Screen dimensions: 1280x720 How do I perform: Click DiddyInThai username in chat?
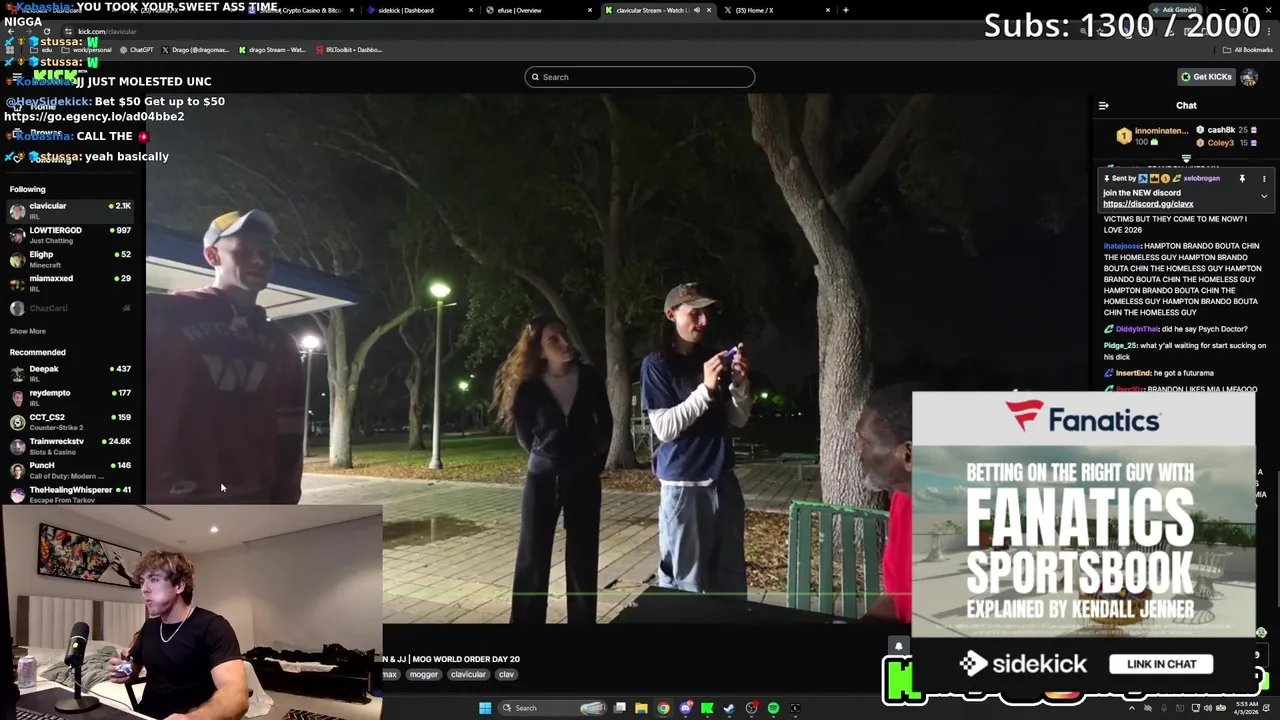1137,329
